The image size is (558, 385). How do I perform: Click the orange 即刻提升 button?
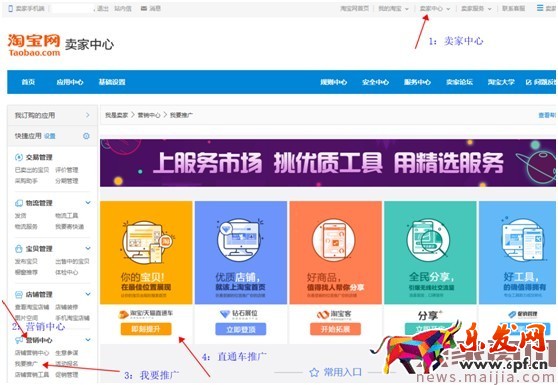(x=146, y=329)
